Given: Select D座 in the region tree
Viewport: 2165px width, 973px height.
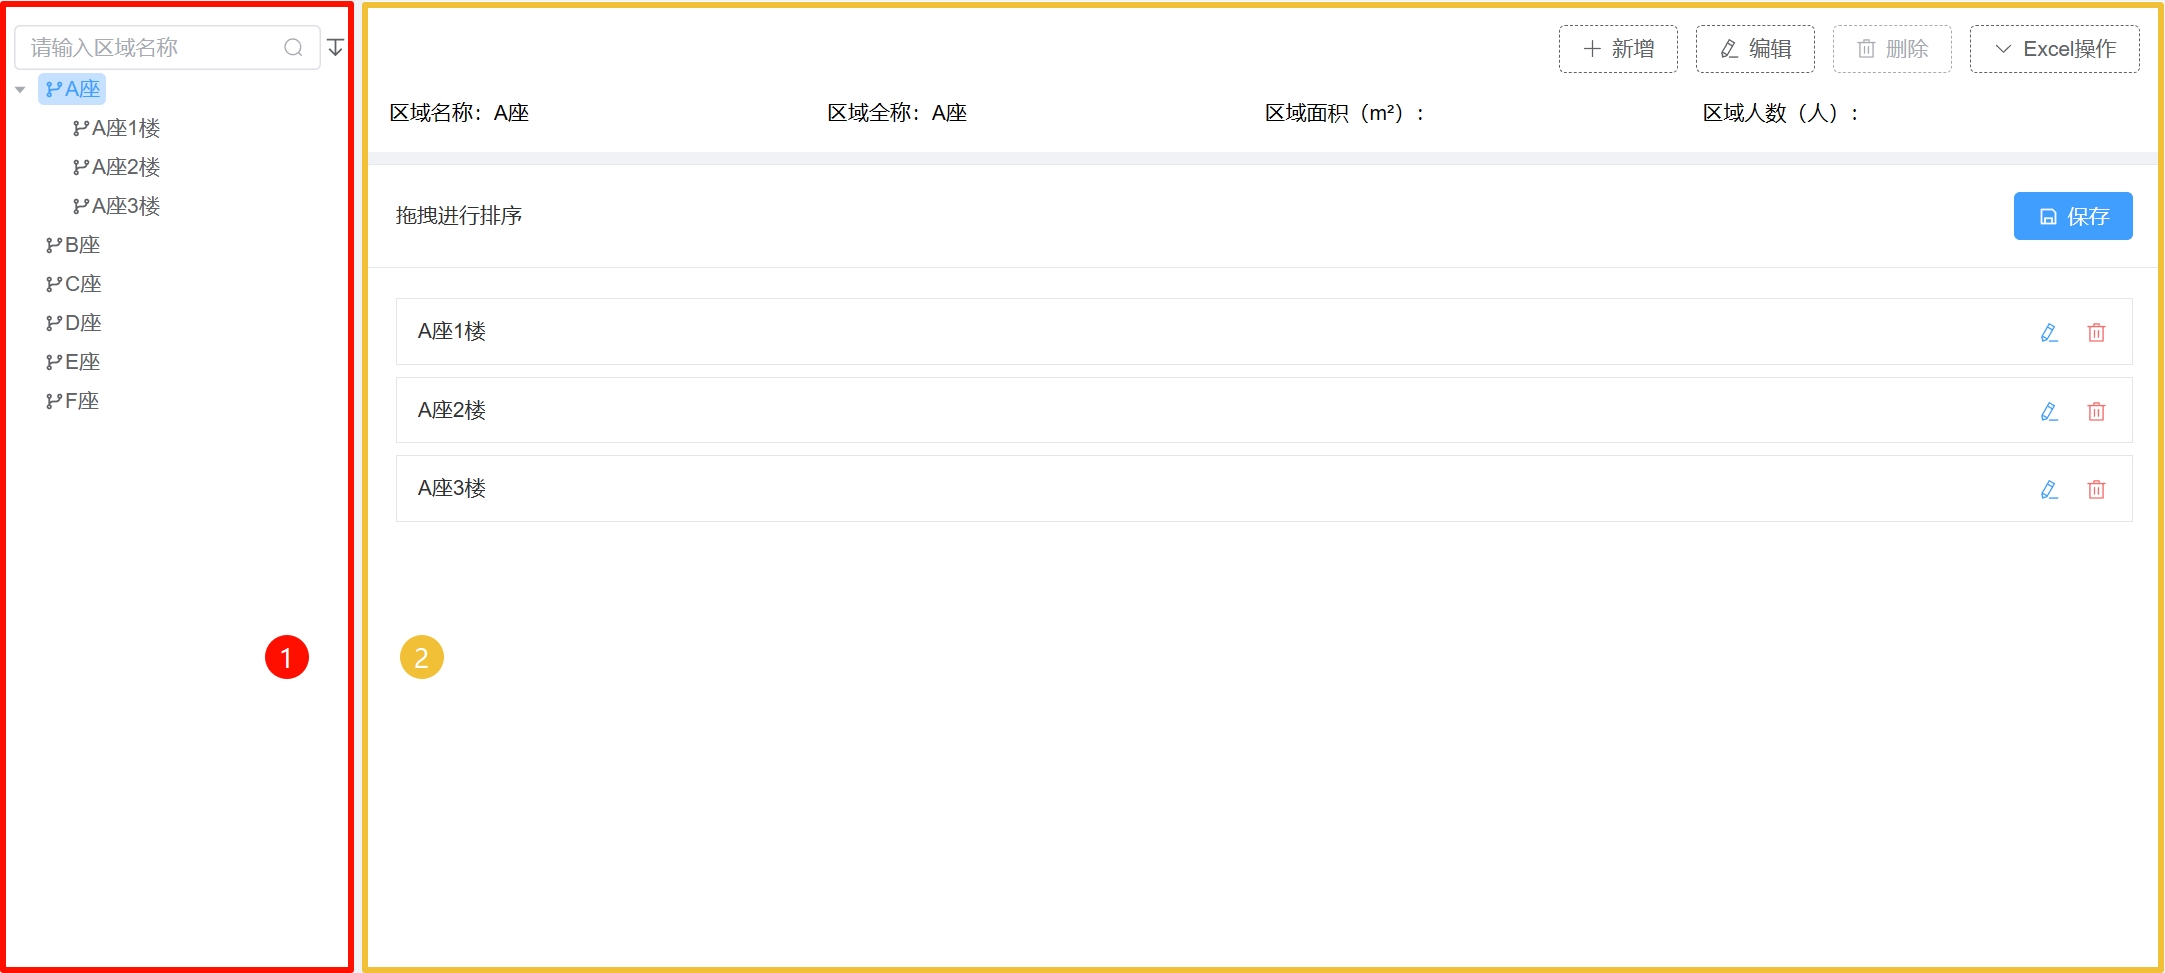Looking at the screenshot, I should (x=73, y=323).
